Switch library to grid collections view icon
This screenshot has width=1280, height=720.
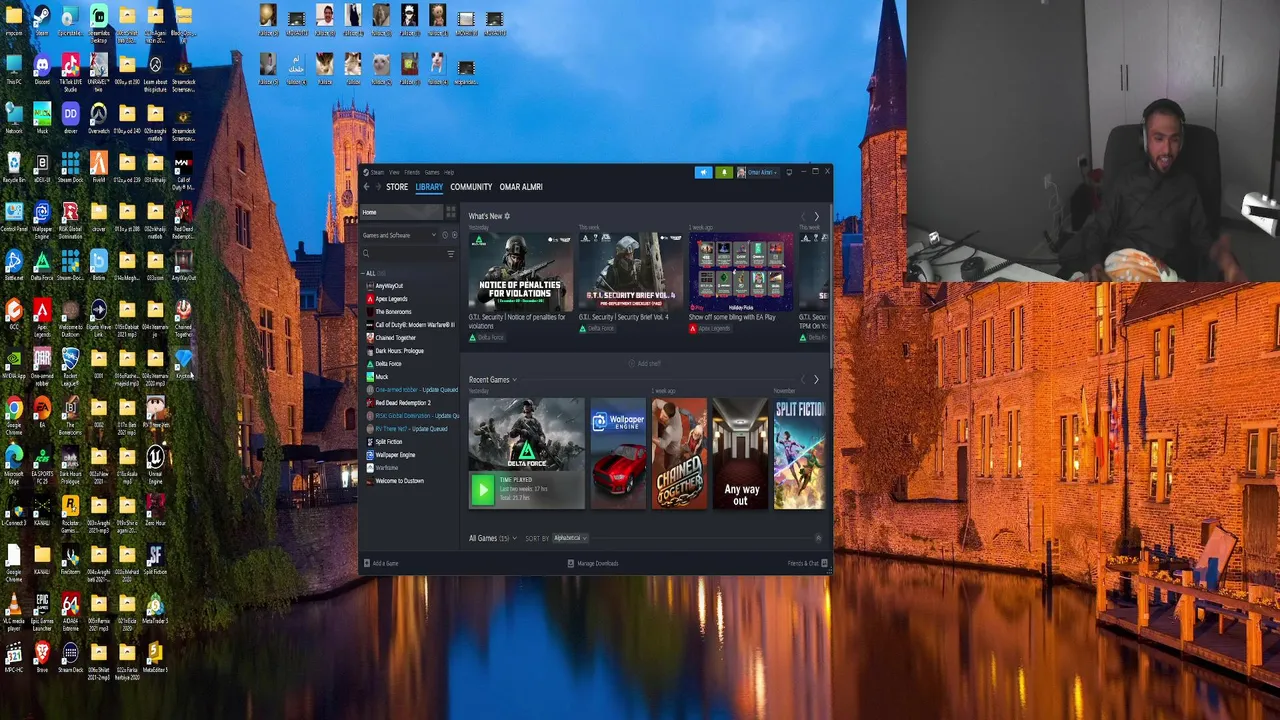click(x=451, y=212)
